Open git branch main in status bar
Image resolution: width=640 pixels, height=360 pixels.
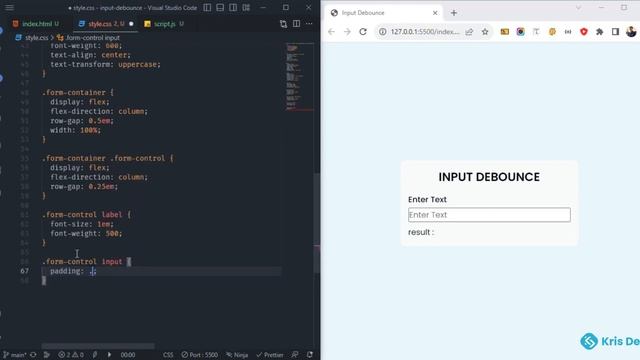click(x=15, y=355)
